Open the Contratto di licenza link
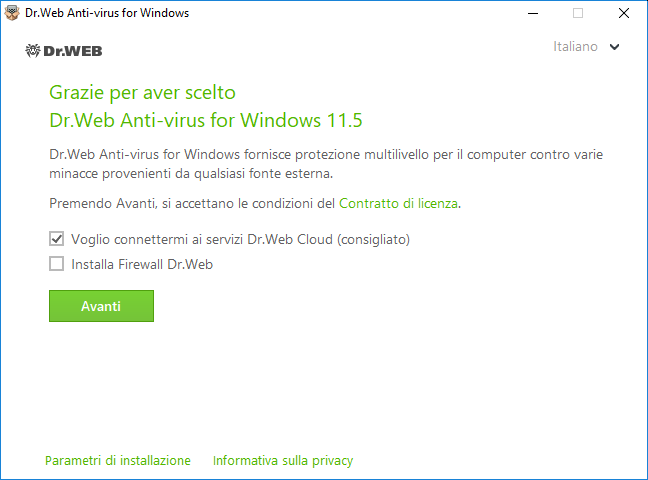Image resolution: width=648 pixels, height=480 pixels. 398,203
